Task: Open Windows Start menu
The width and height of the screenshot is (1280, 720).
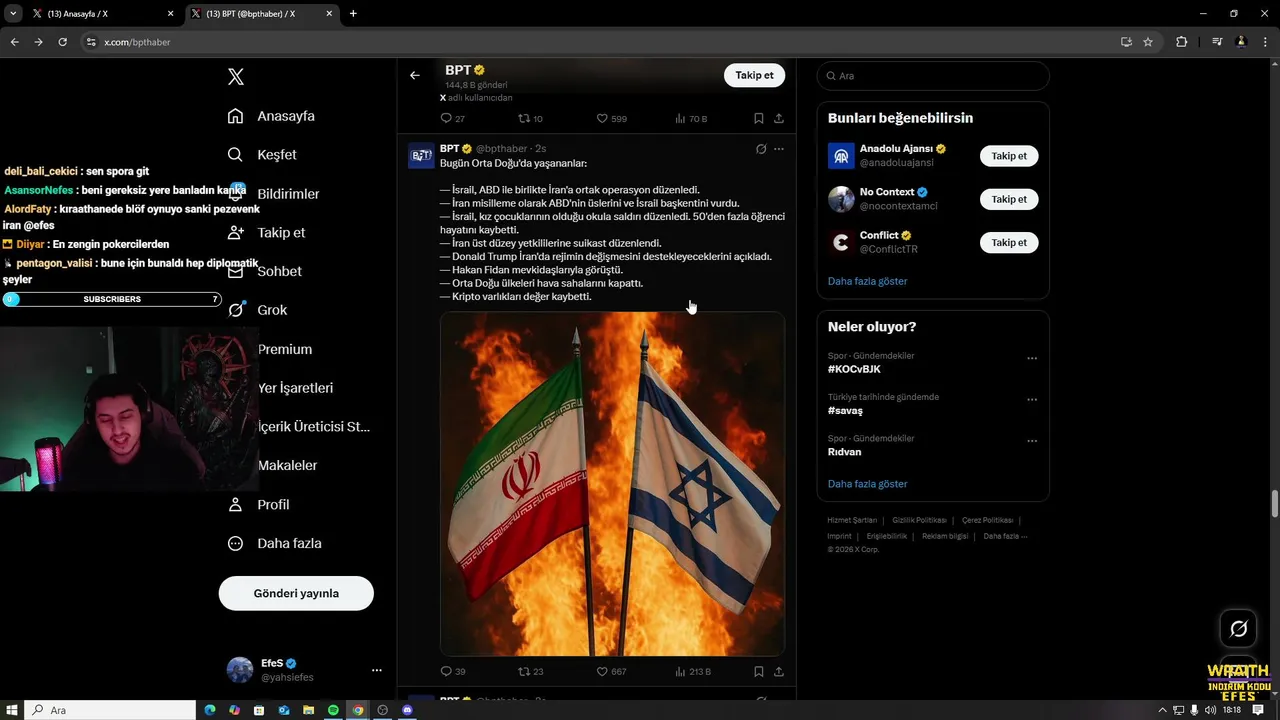Action: (11, 710)
